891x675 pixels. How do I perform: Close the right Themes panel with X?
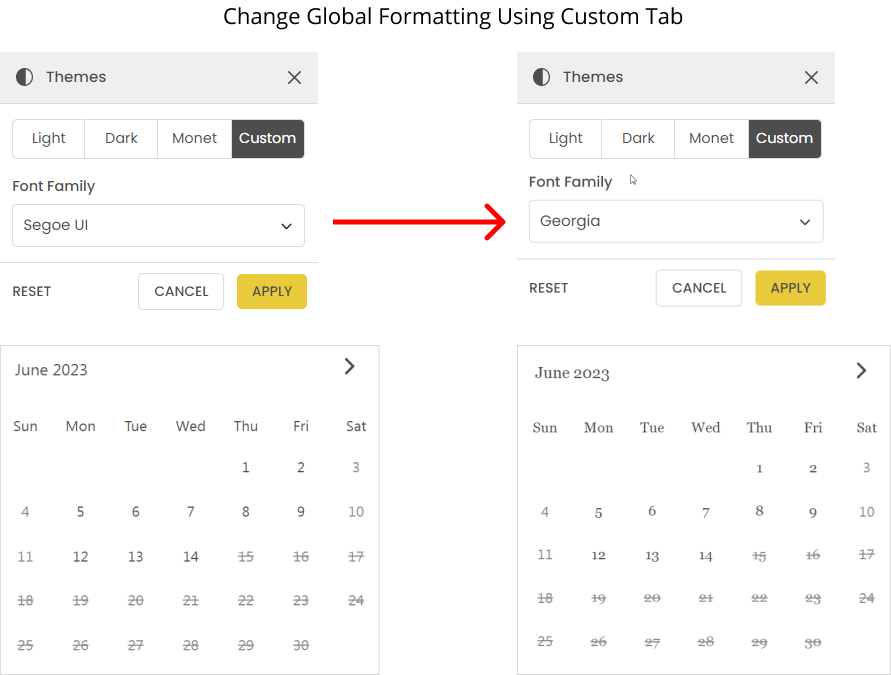click(x=811, y=77)
